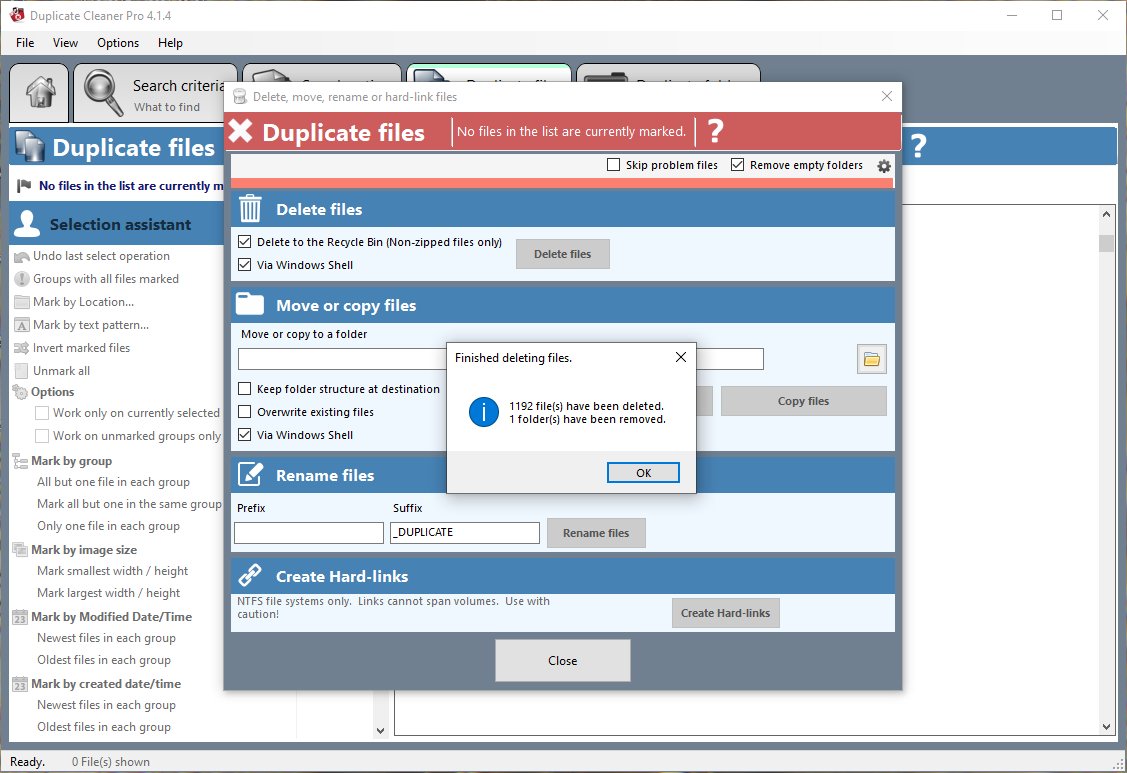This screenshot has width=1127, height=773.
Task: Click the Mark by Modified Date/Time calendar icon
Action: coord(20,617)
